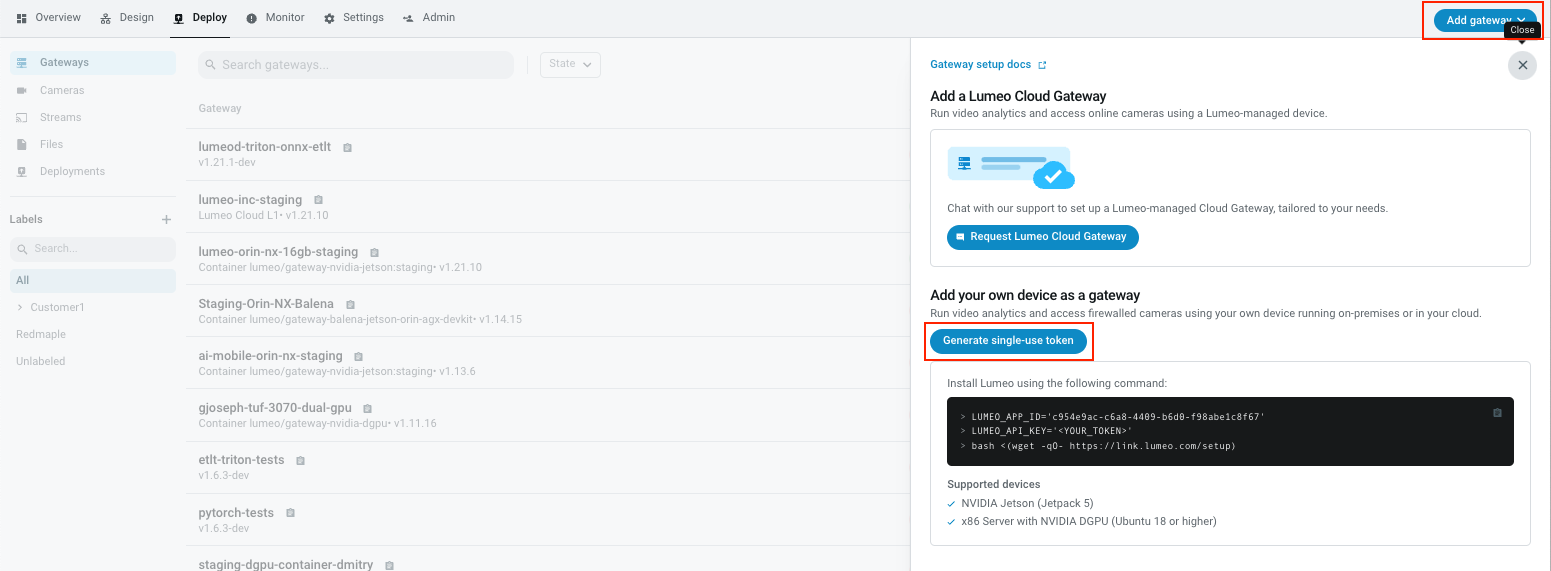Open gateway lumeo-orin-nx-16gb-staging
The width and height of the screenshot is (1551, 571).
click(x=278, y=252)
